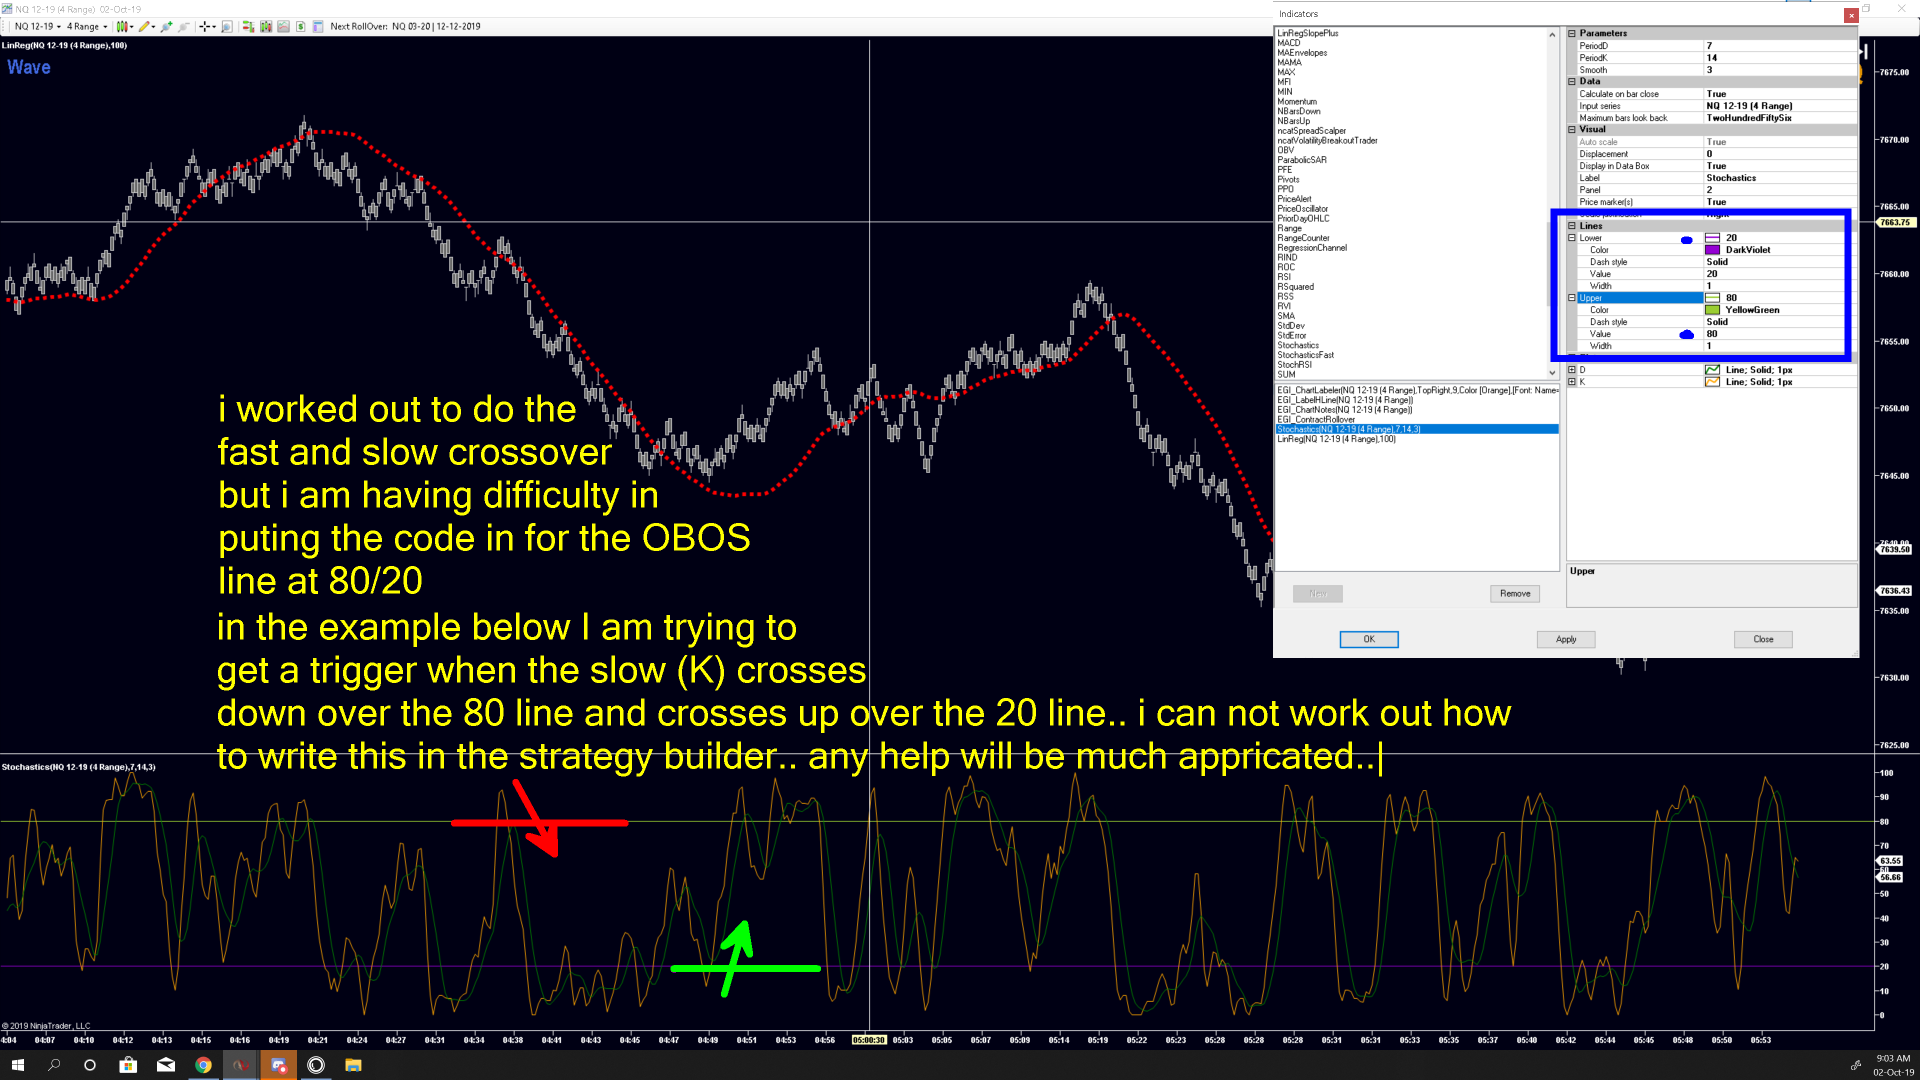The height and width of the screenshot is (1080, 1920).
Task: Open the Indicators toolbar icon
Action: [266, 27]
